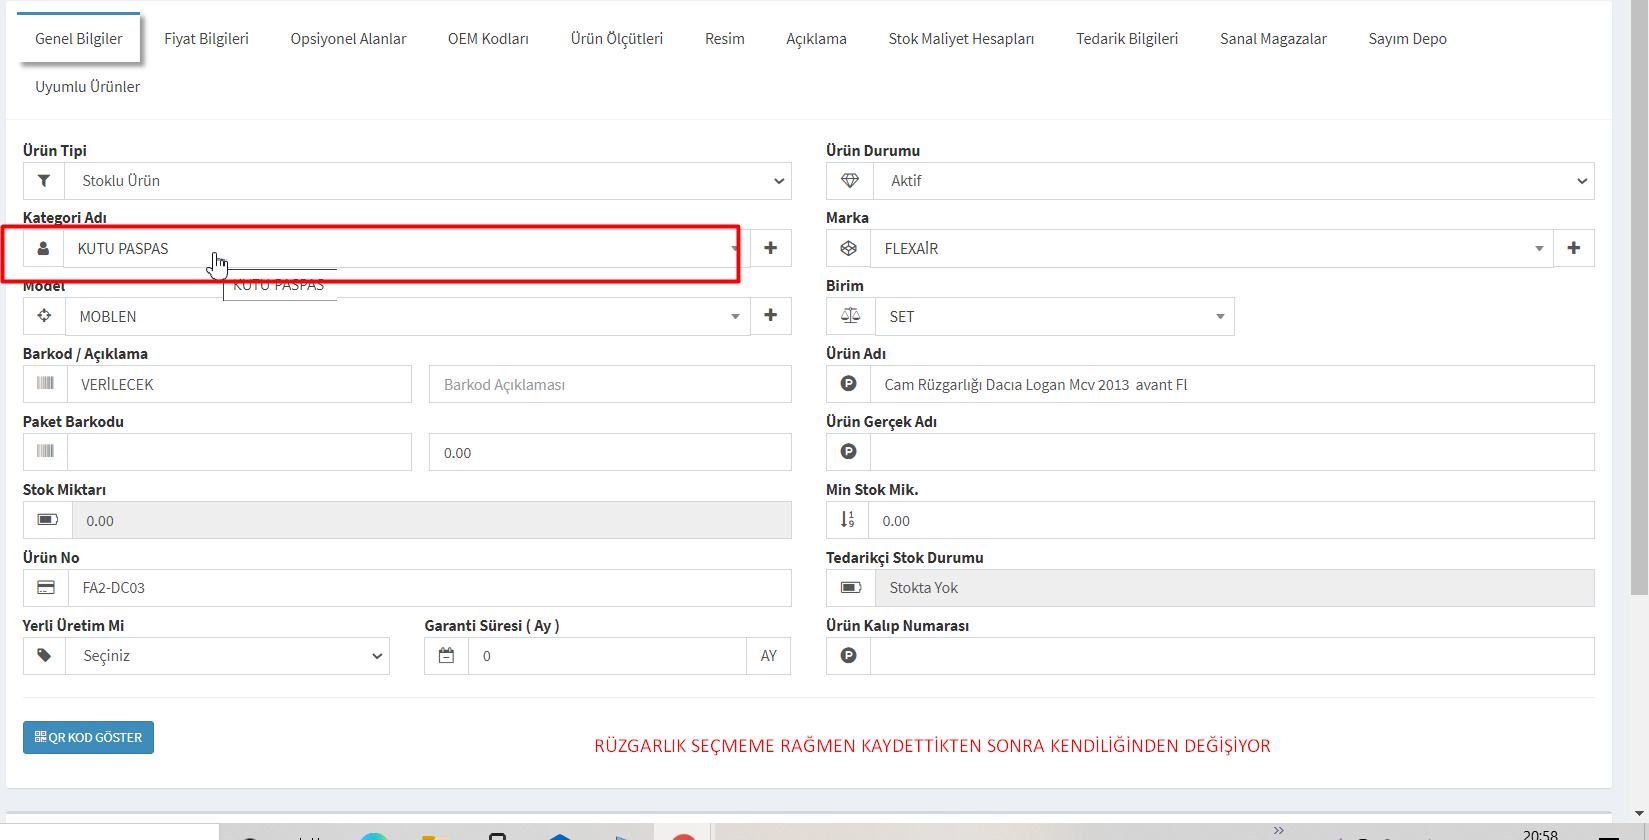This screenshot has height=840, width=1649.
Task: Click the diamond icon beside Ürün Durumu
Action: pos(850,181)
